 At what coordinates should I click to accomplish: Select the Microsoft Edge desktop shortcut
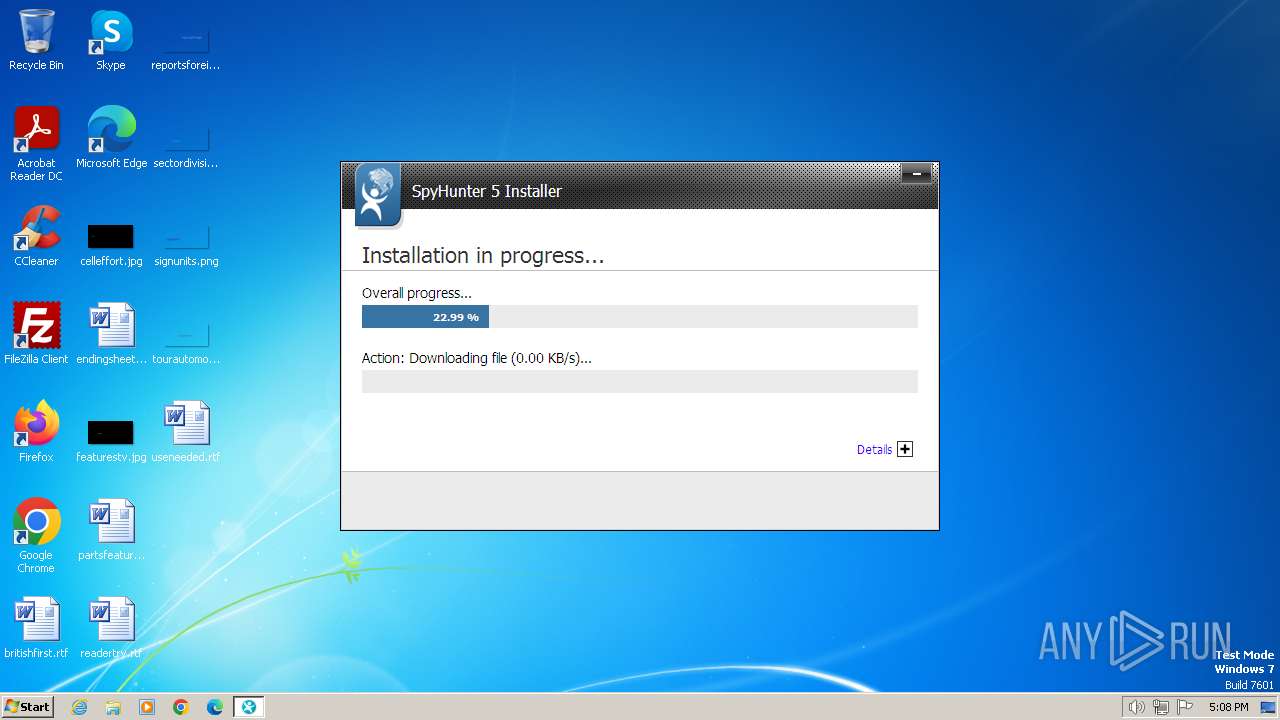pos(111,138)
